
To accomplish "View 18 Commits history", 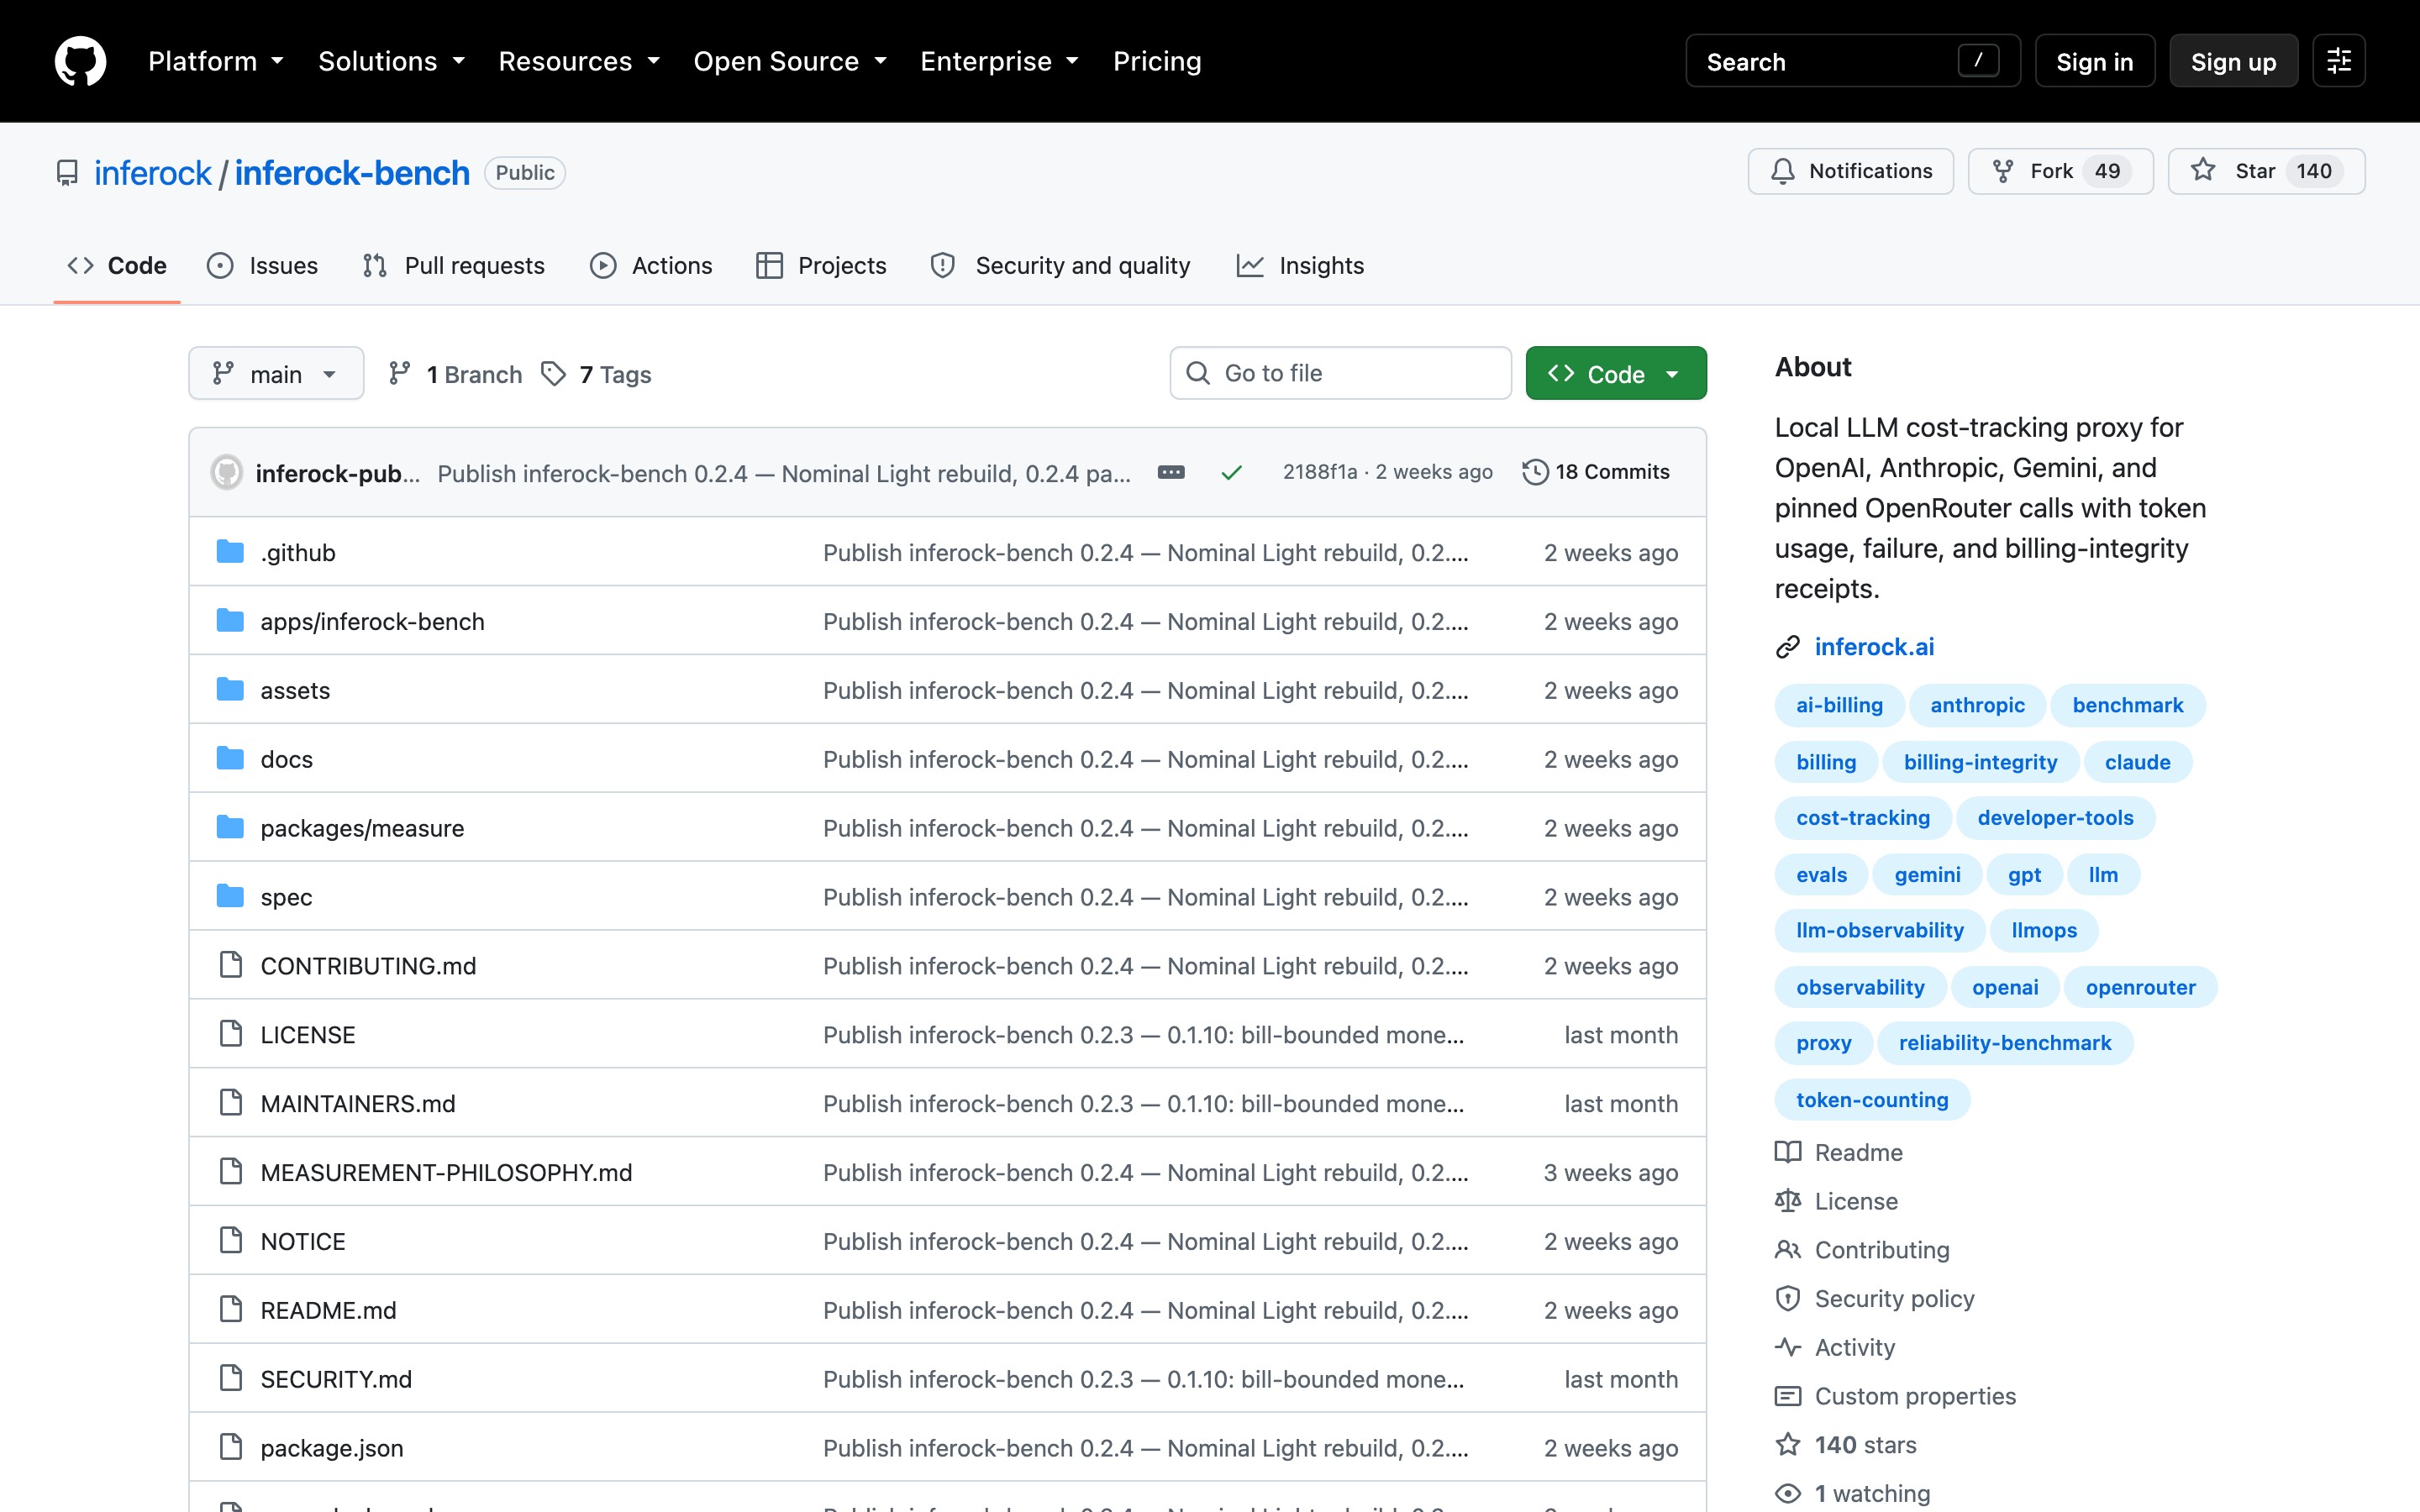I will 1596,472.
